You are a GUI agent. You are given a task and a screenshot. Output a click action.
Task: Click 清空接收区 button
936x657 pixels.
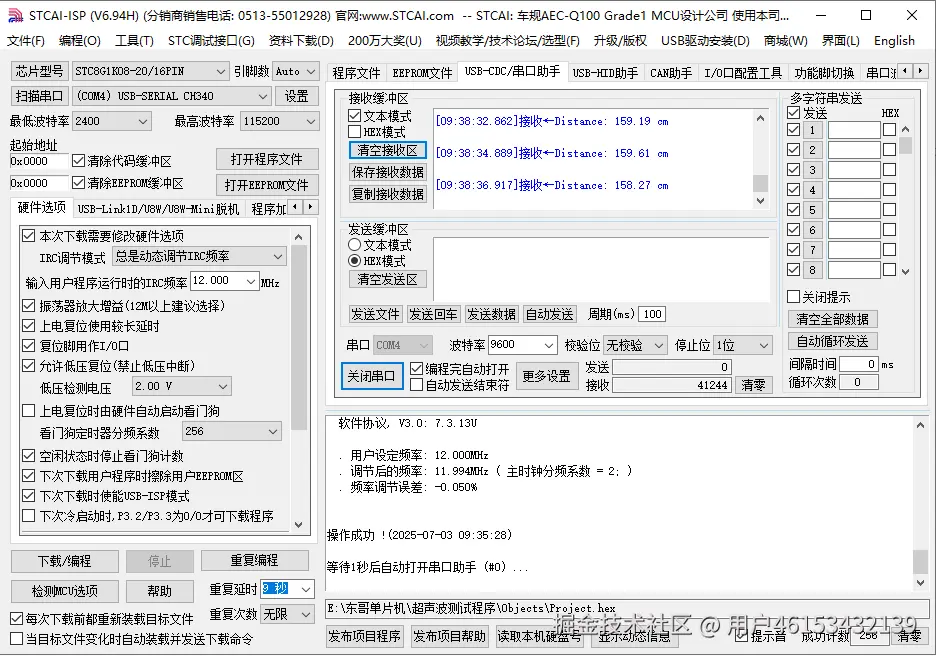(x=387, y=150)
